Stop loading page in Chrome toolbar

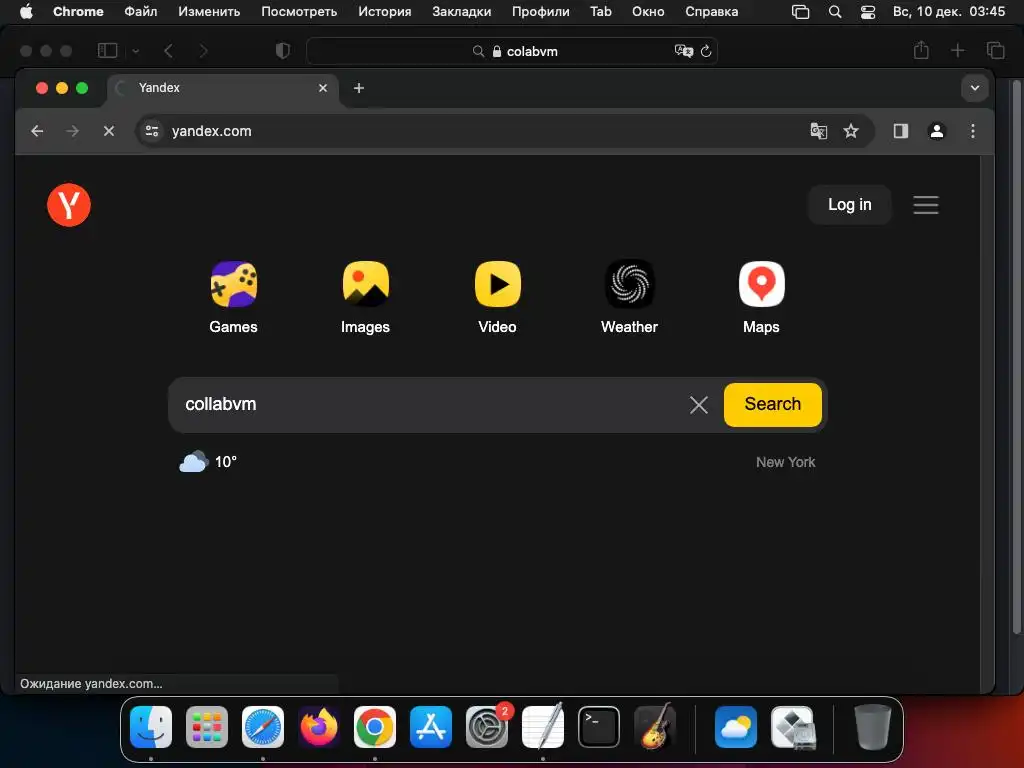(109, 131)
